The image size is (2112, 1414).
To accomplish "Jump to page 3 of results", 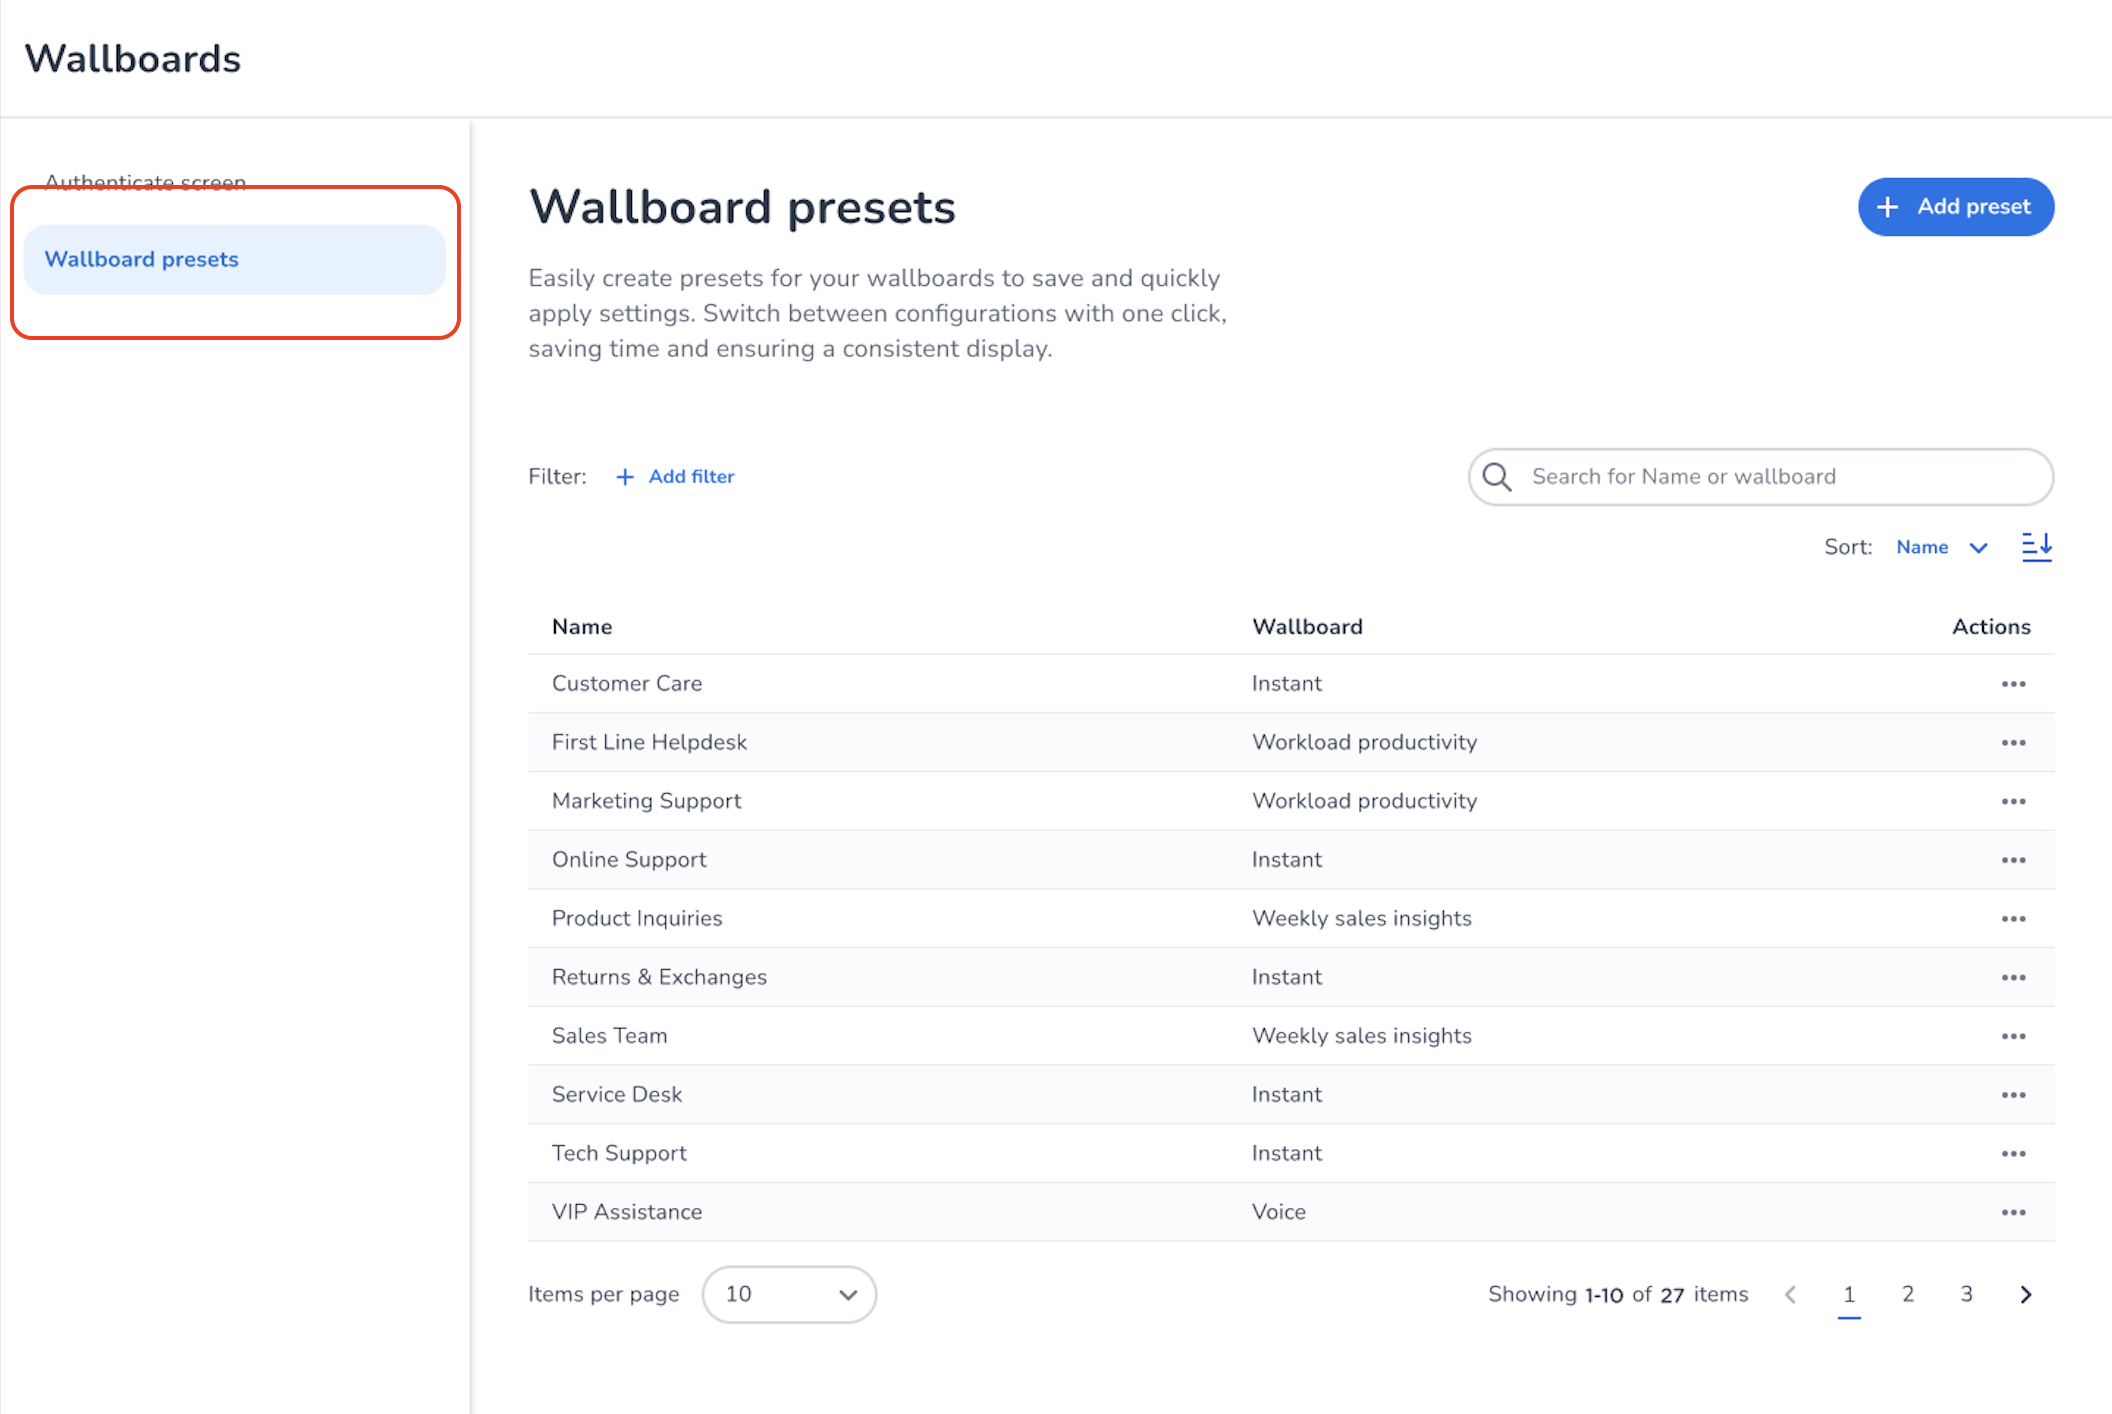I will [x=1966, y=1295].
